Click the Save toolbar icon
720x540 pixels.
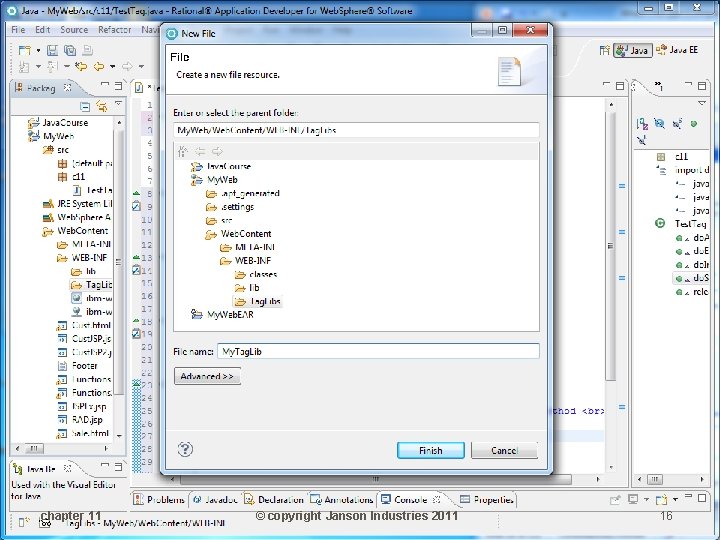[52, 50]
